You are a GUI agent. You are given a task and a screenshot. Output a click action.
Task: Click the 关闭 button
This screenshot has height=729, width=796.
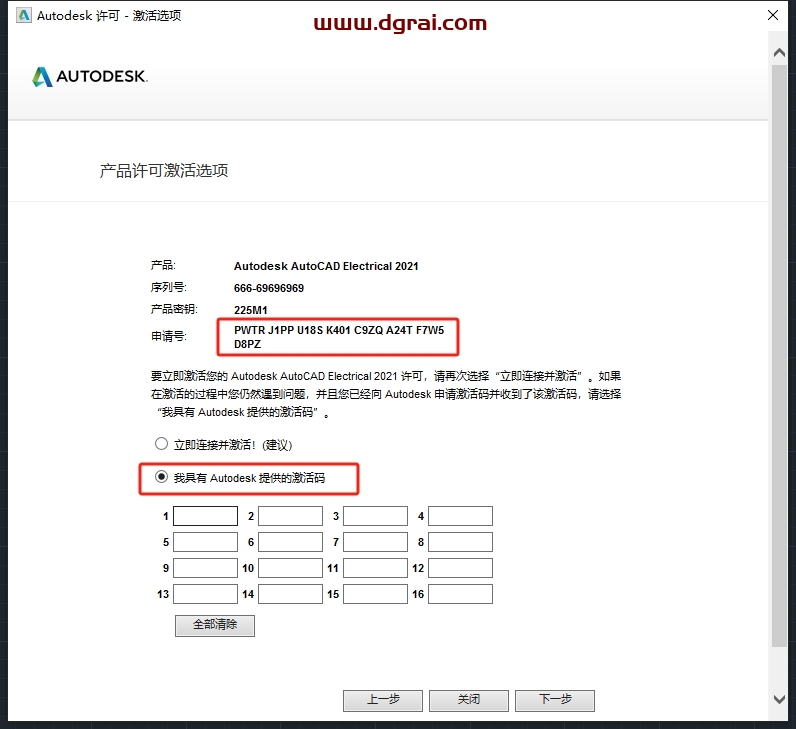click(x=469, y=701)
